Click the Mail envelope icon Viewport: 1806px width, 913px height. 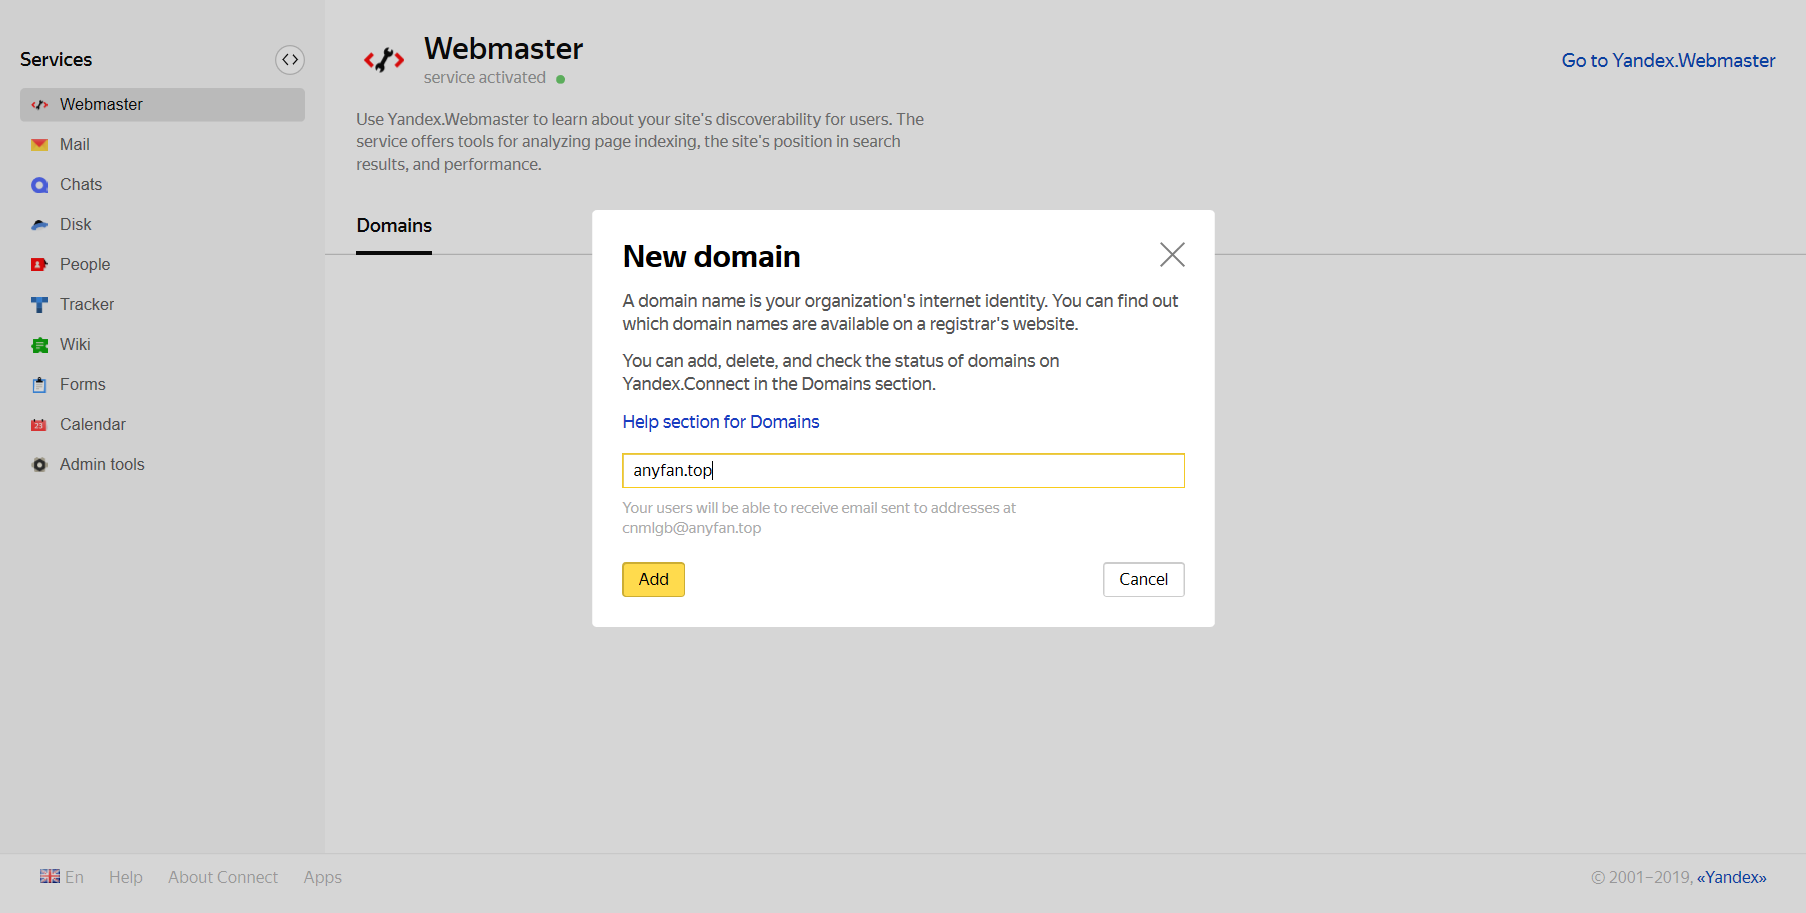tap(40, 145)
